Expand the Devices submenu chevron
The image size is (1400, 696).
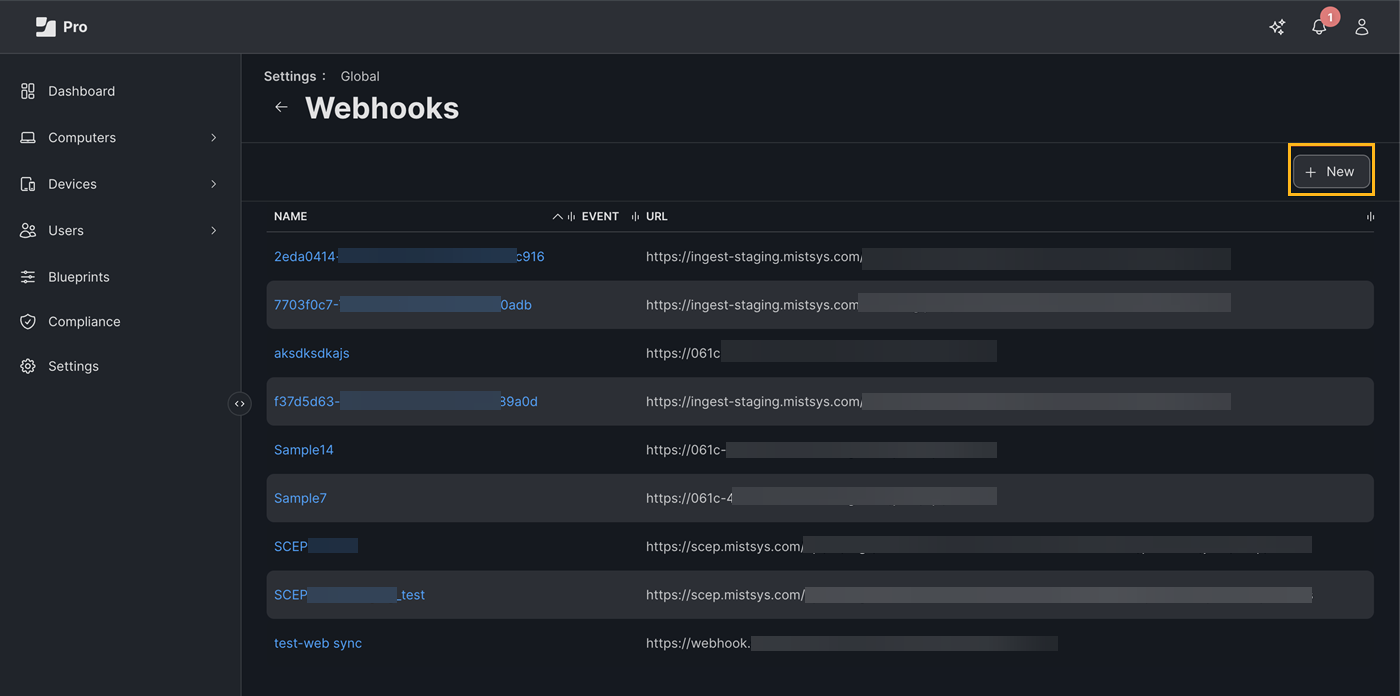tap(213, 184)
